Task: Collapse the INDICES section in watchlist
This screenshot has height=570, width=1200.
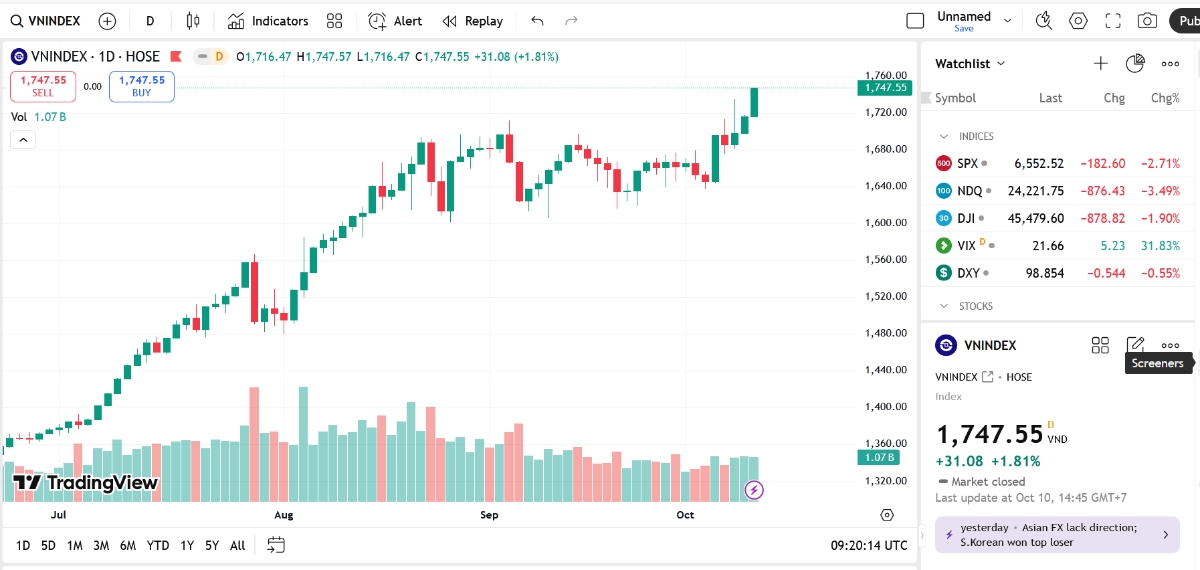Action: tap(942, 136)
